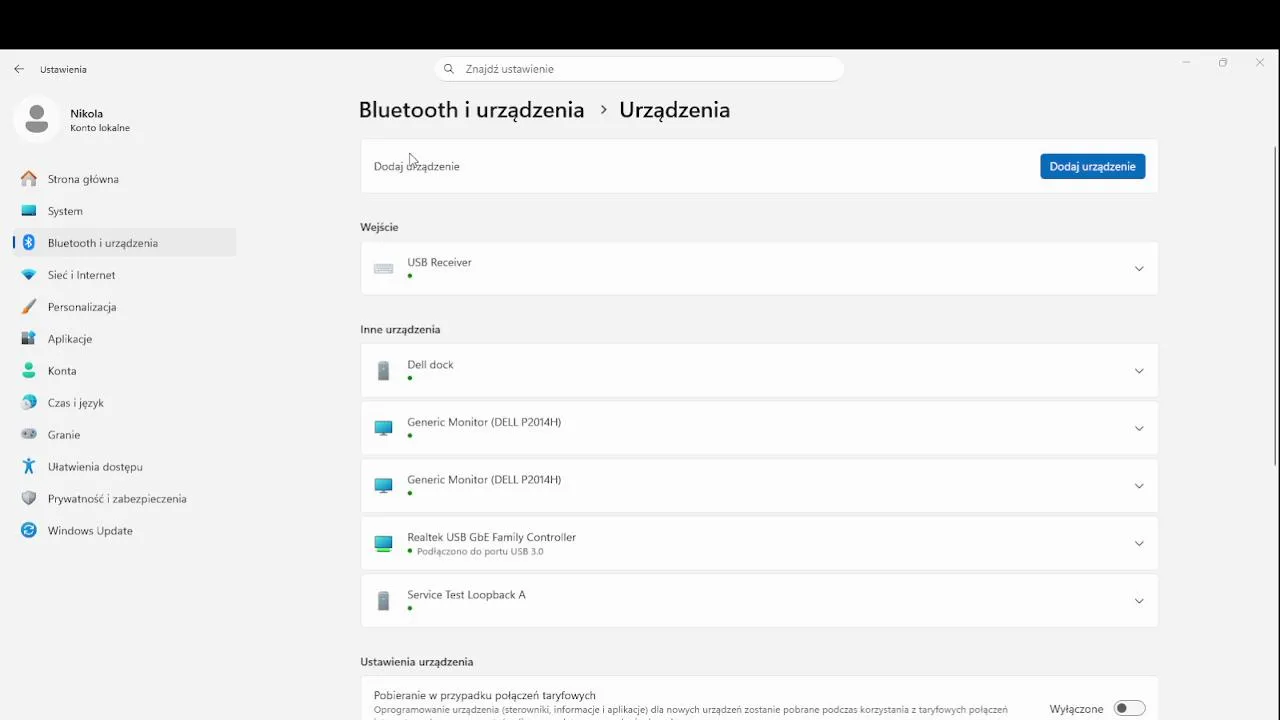Open the System settings category
The height and width of the screenshot is (720, 1280).
(x=125, y=211)
